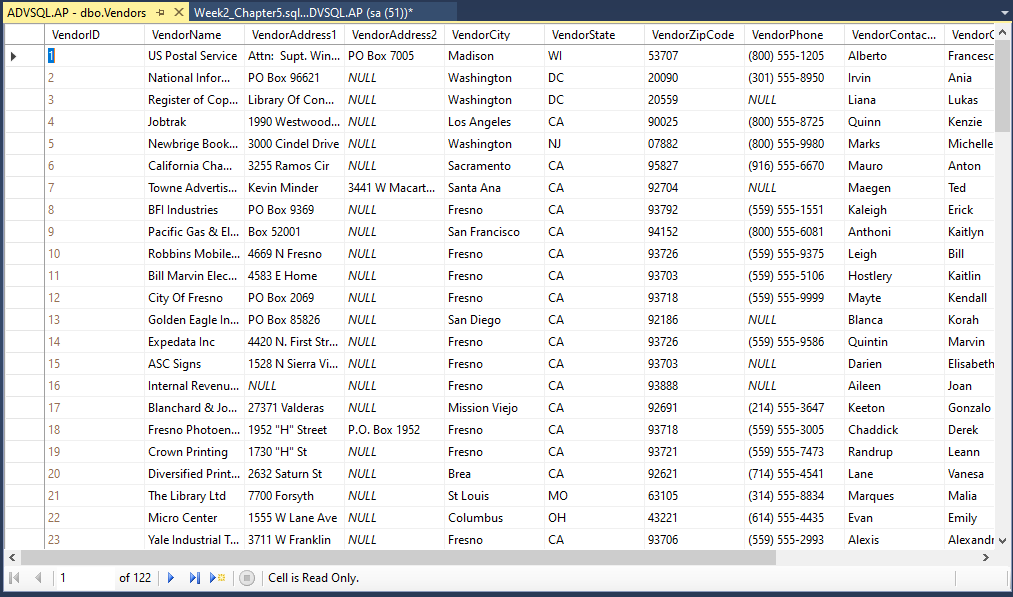This screenshot has width=1013, height=597.
Task: Click the stop query execution icon
Action: point(247,577)
